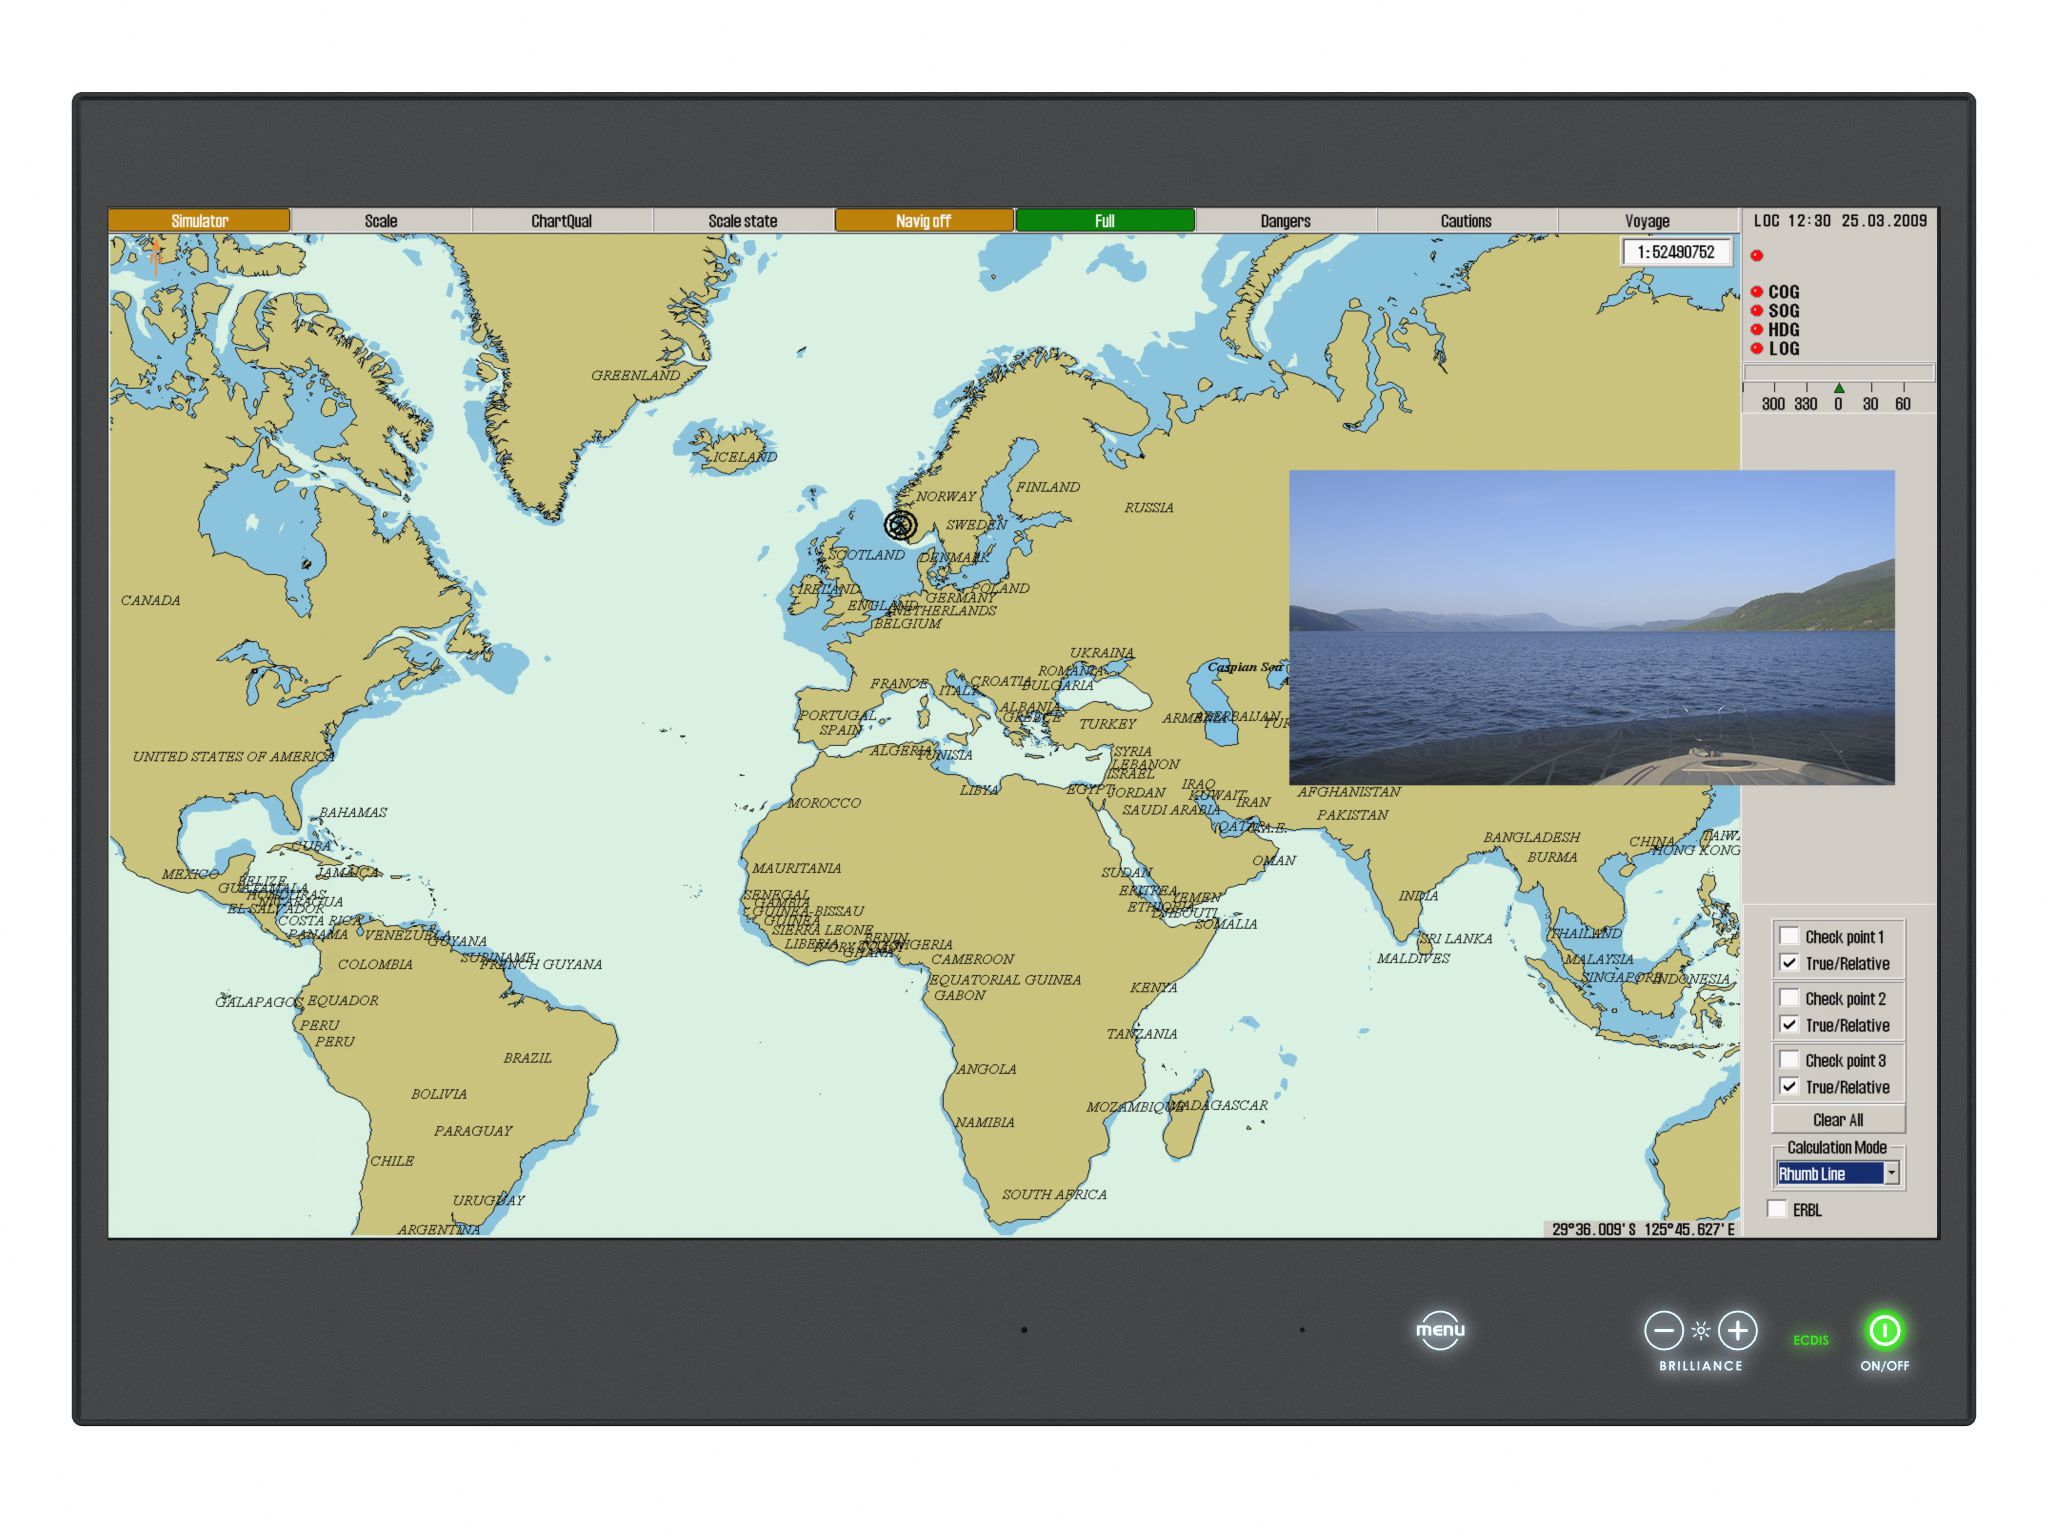Click the UNITED STATES OF AMERICA label

233,757
